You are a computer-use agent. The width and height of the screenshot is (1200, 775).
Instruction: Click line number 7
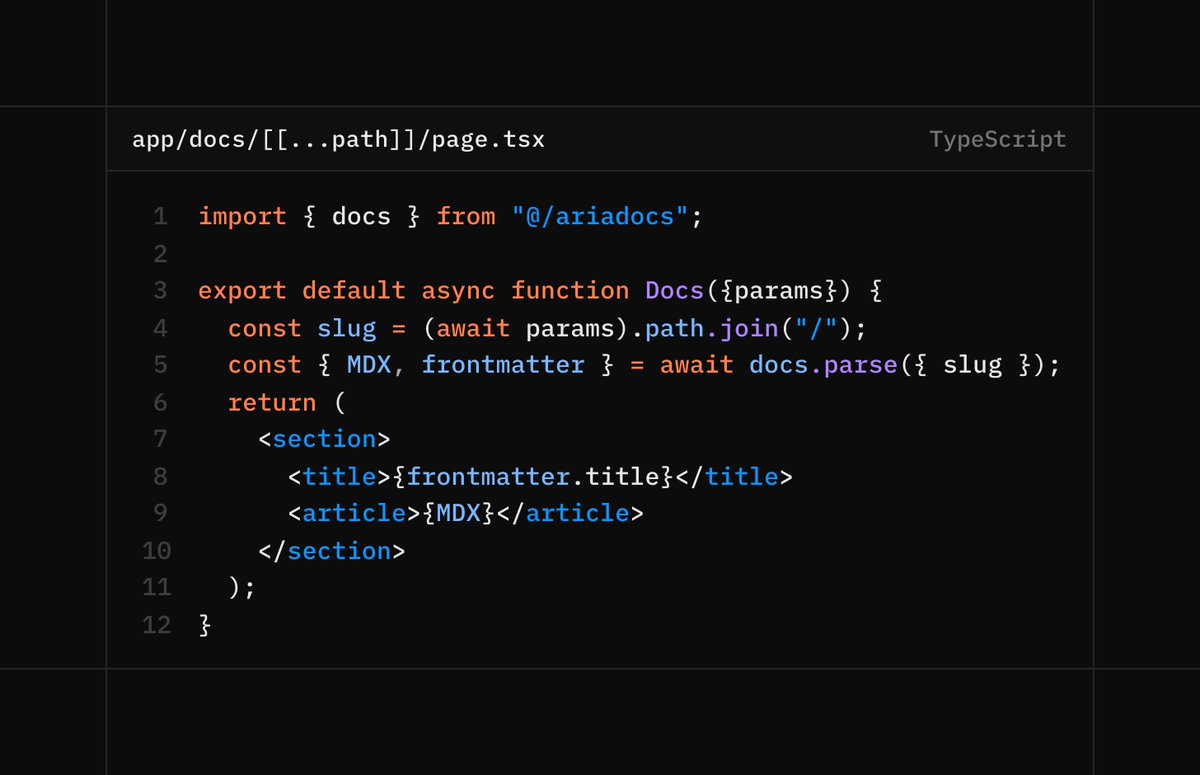(160, 439)
